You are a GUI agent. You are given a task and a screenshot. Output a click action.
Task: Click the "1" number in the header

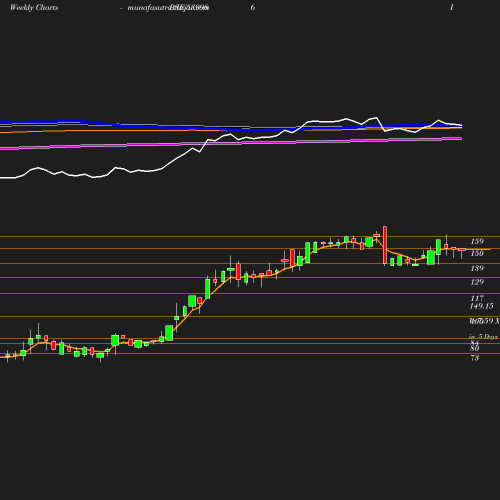(x=452, y=7)
